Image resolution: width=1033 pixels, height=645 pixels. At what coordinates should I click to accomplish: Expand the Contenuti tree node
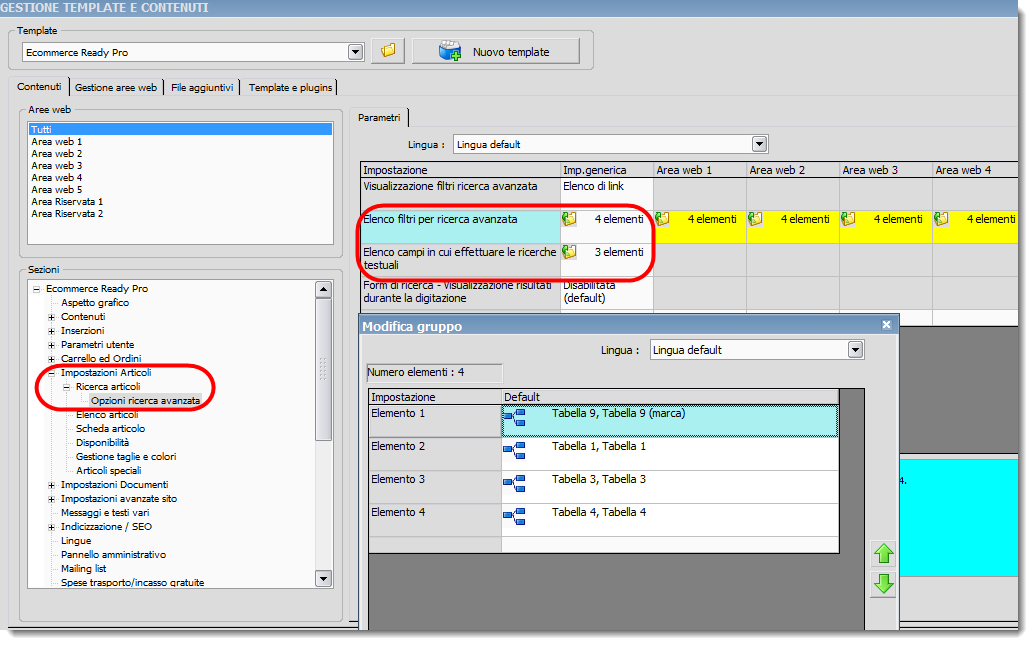[51, 317]
